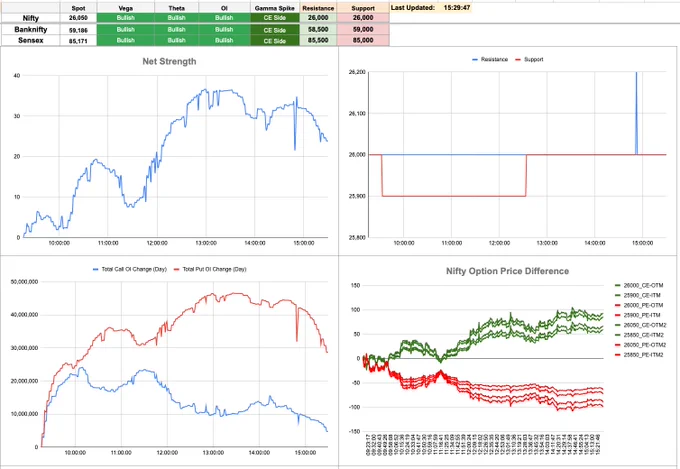
Task: Select the 25850_CE-ITM2 legend entry
Action: click(639, 335)
